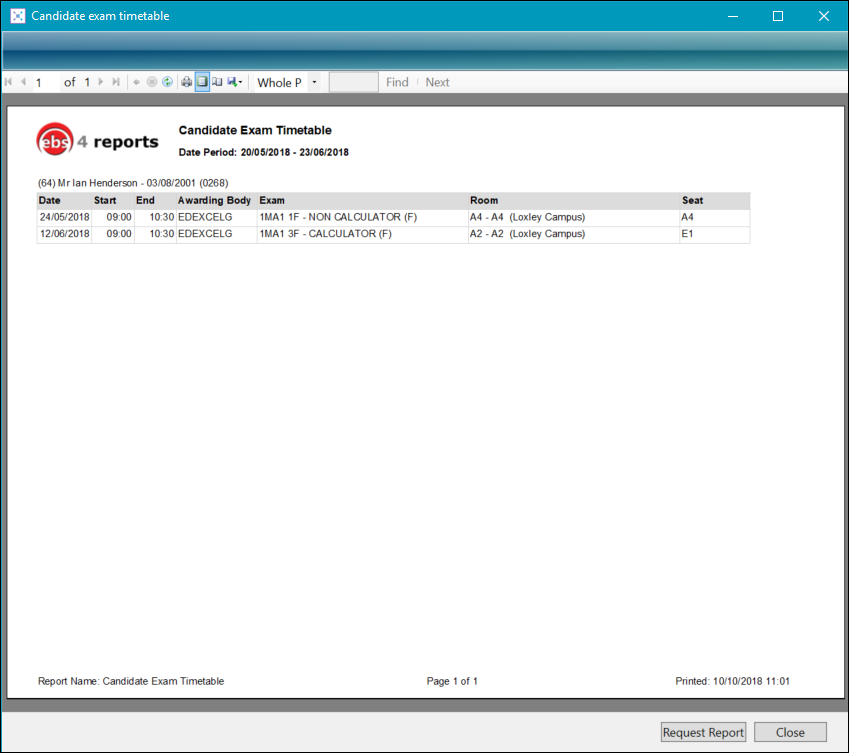
Task: Expand the Whole Page zoom dropdown
Action: [x=314, y=82]
